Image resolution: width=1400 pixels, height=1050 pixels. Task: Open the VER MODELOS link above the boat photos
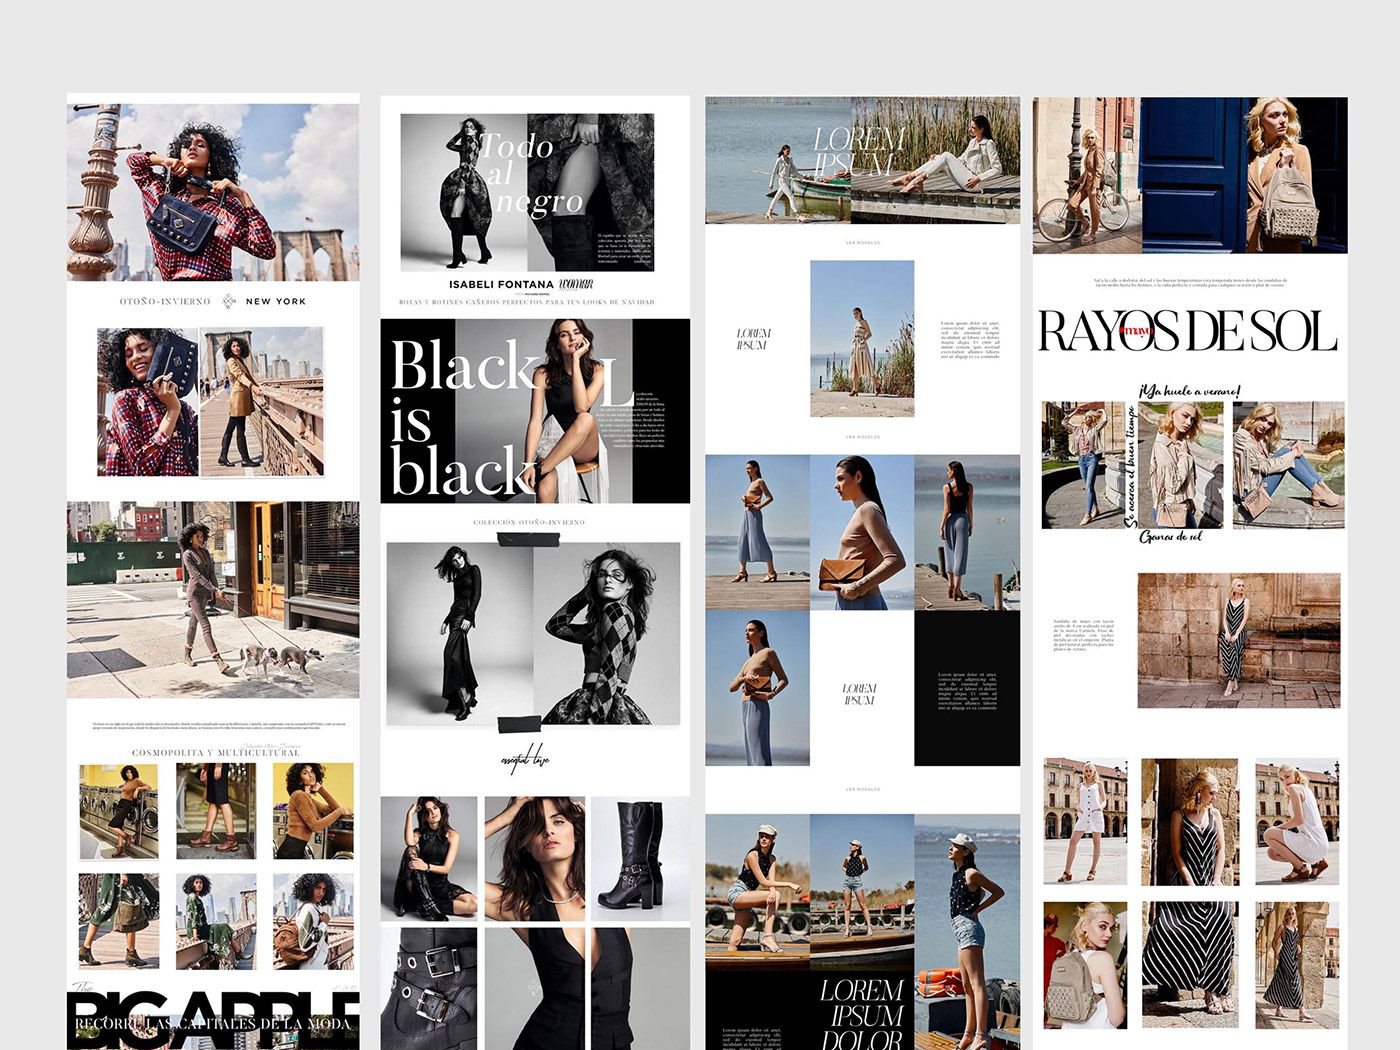[x=862, y=790]
